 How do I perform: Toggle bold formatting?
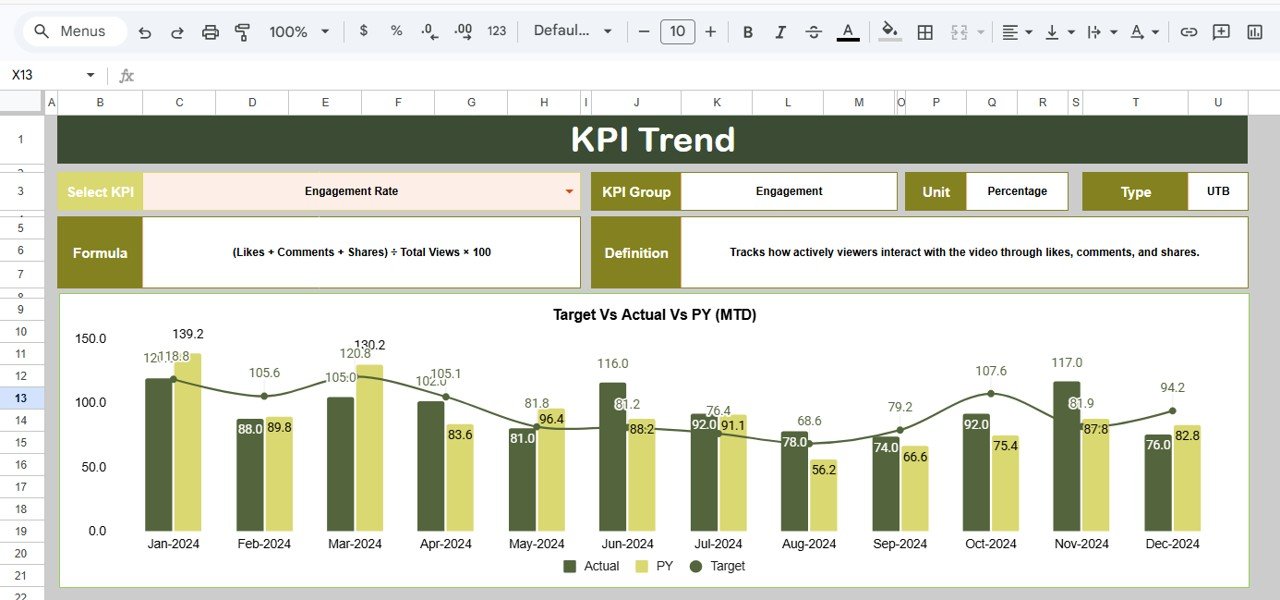coord(747,31)
